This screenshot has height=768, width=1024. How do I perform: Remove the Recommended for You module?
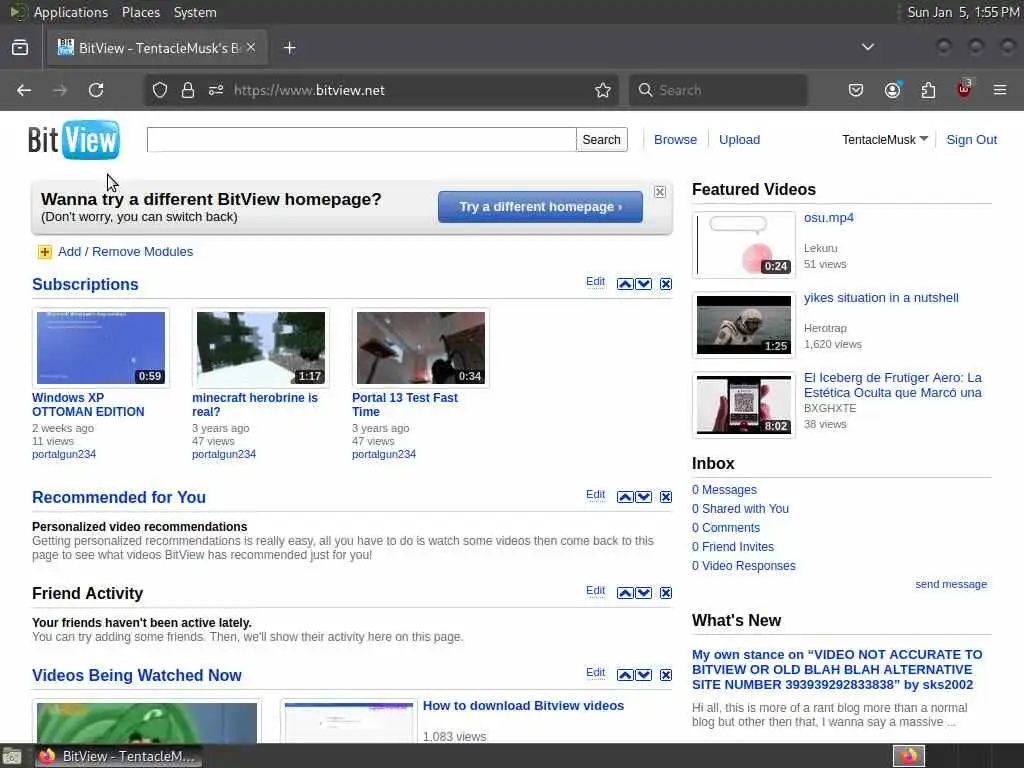click(x=665, y=497)
